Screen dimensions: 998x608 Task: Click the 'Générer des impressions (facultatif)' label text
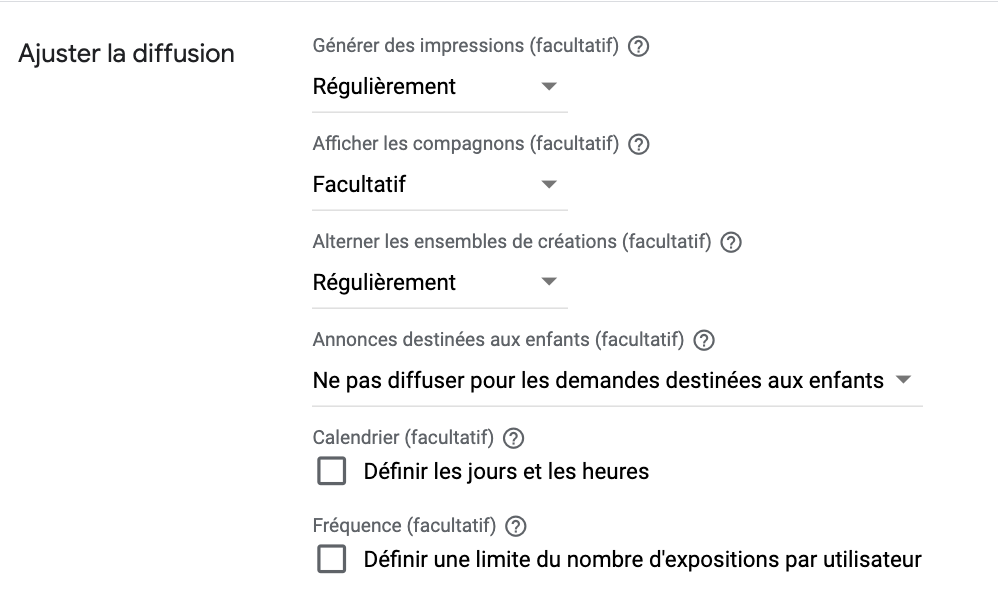pyautogui.click(x=465, y=46)
